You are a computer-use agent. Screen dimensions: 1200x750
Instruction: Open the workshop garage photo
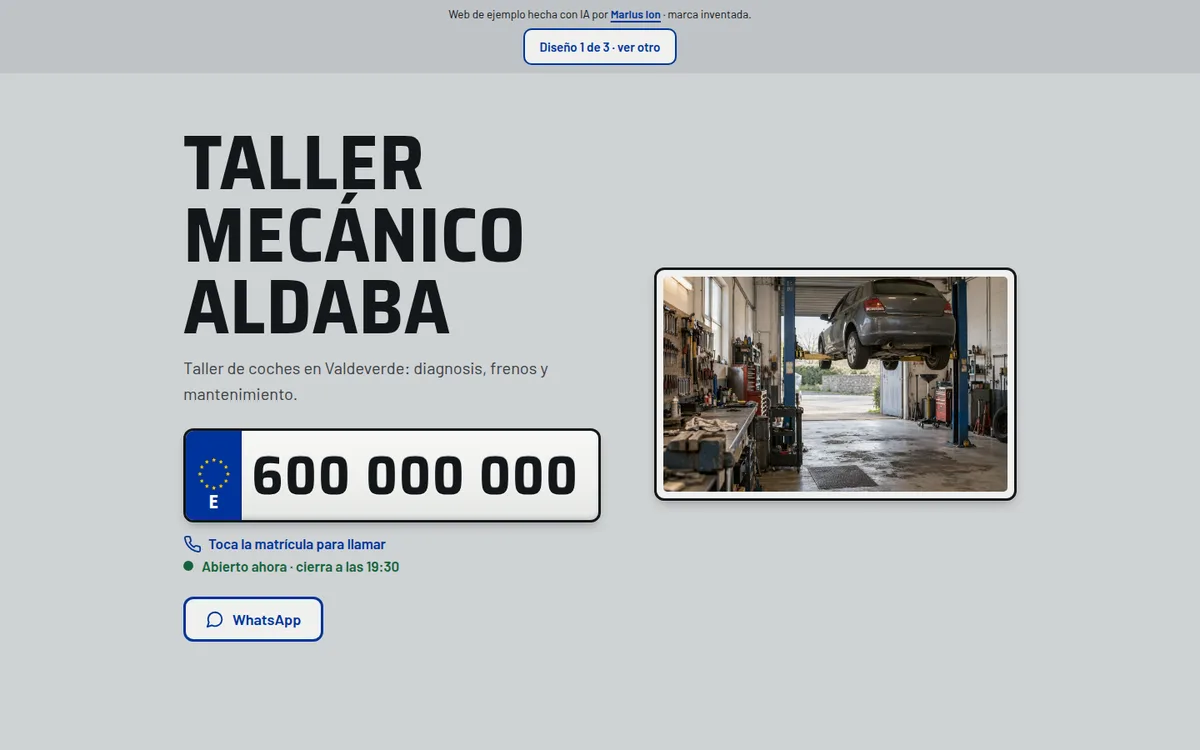tap(835, 384)
